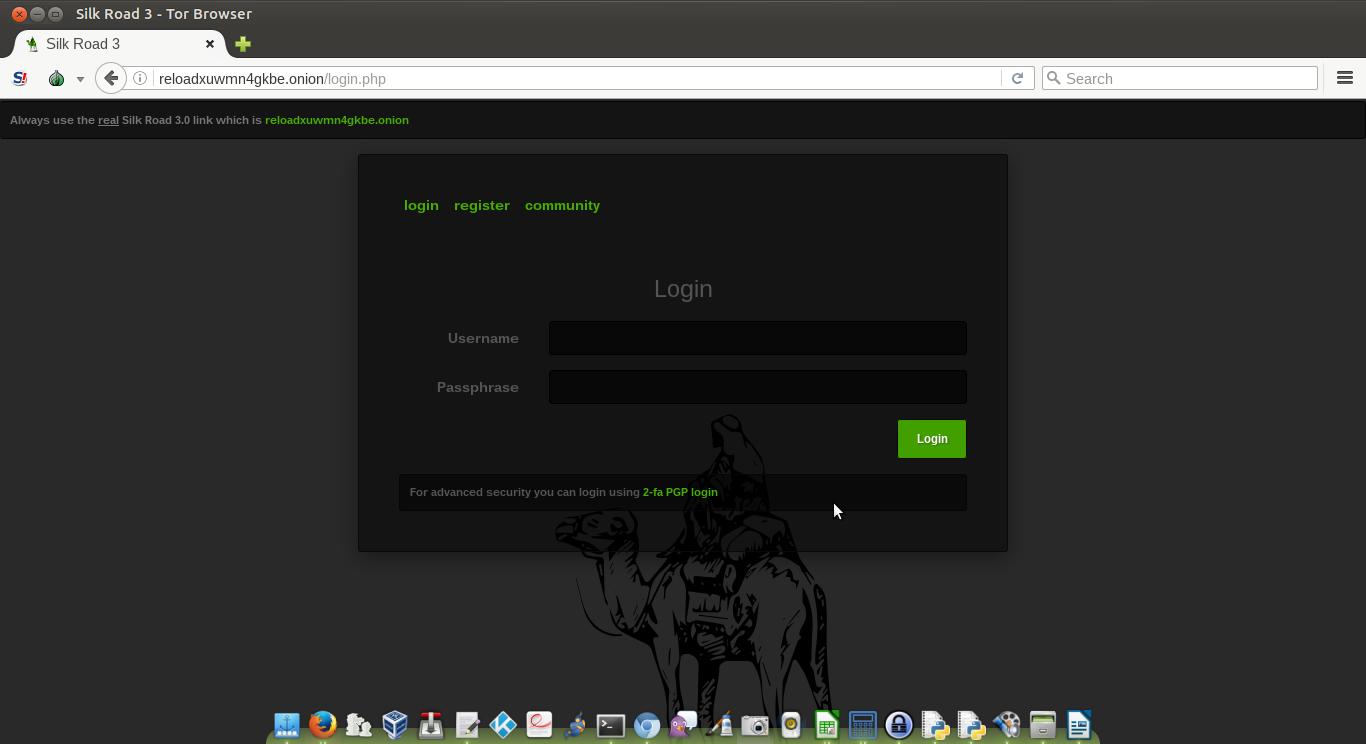1366x744 pixels.
Task: Click the Passphrase label
Action: [x=478, y=387]
